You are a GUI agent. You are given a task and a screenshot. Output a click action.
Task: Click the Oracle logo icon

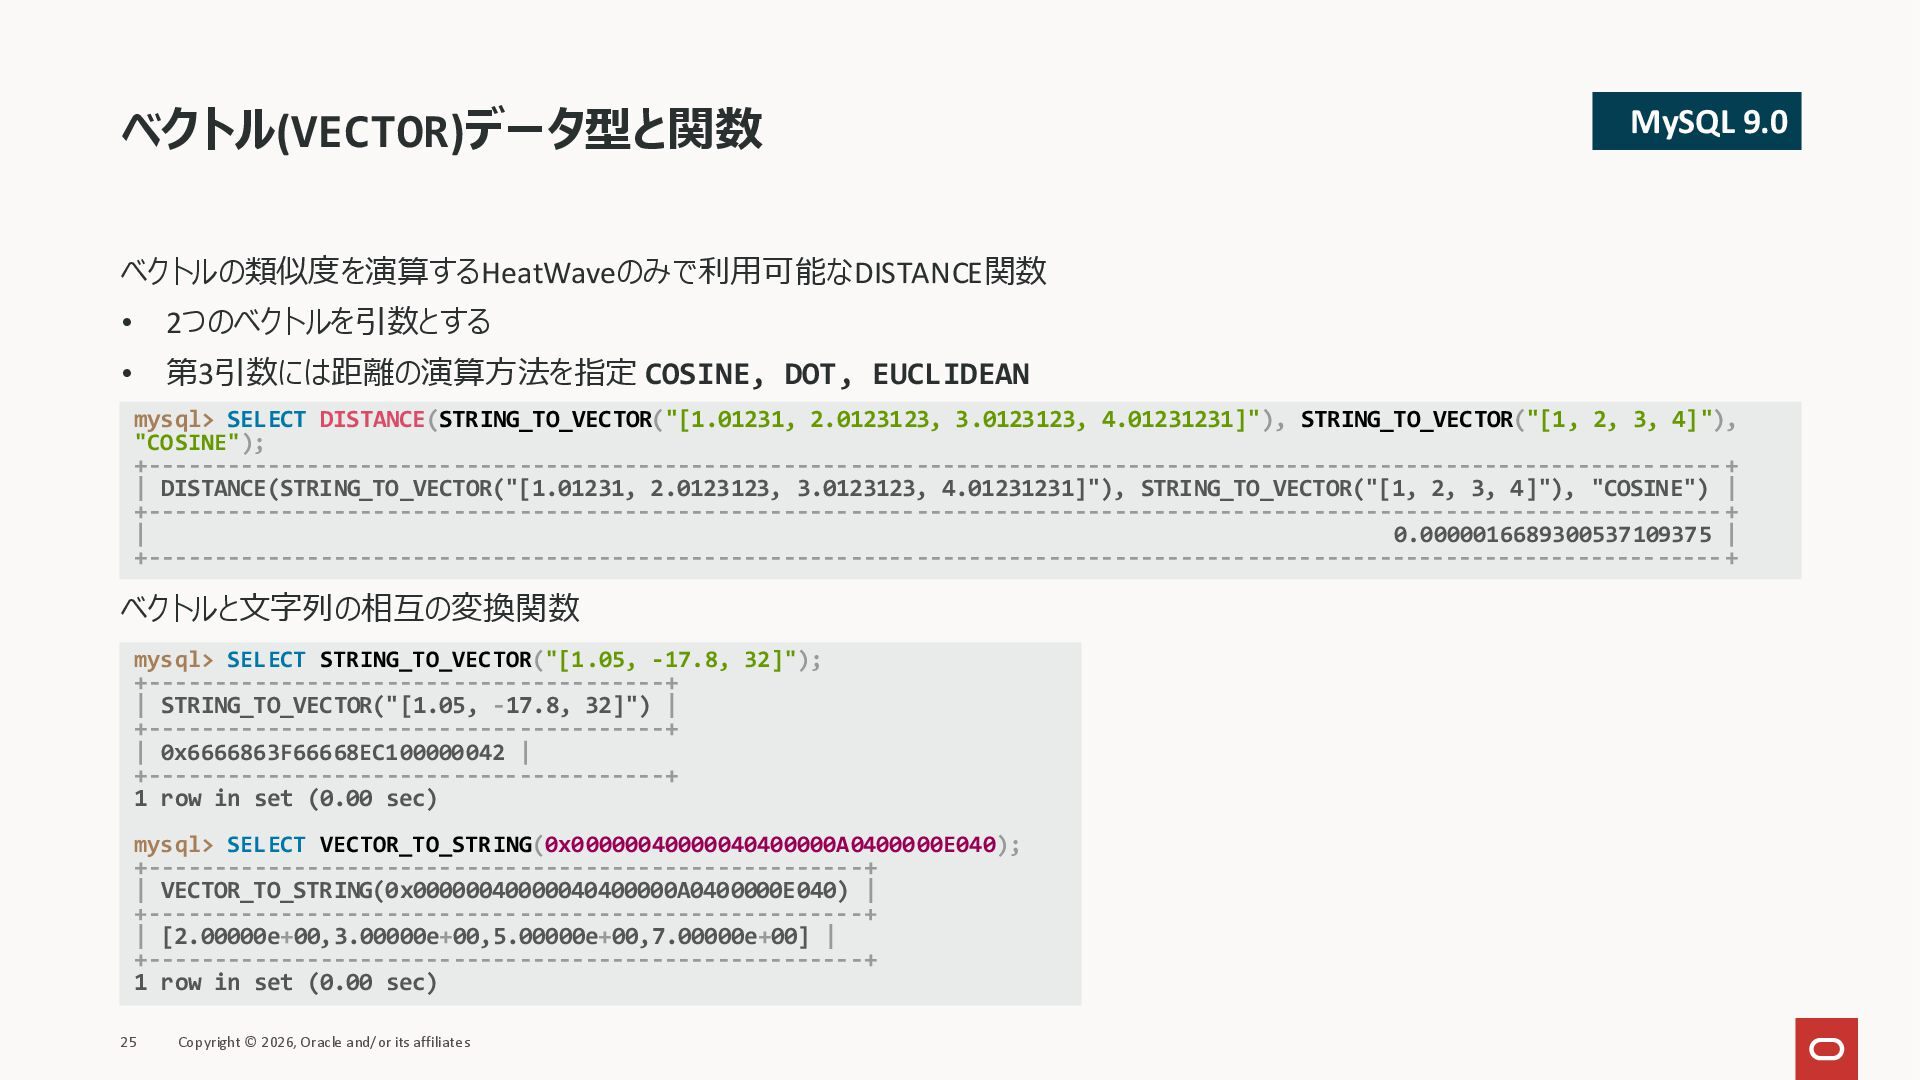pos(1826,1048)
